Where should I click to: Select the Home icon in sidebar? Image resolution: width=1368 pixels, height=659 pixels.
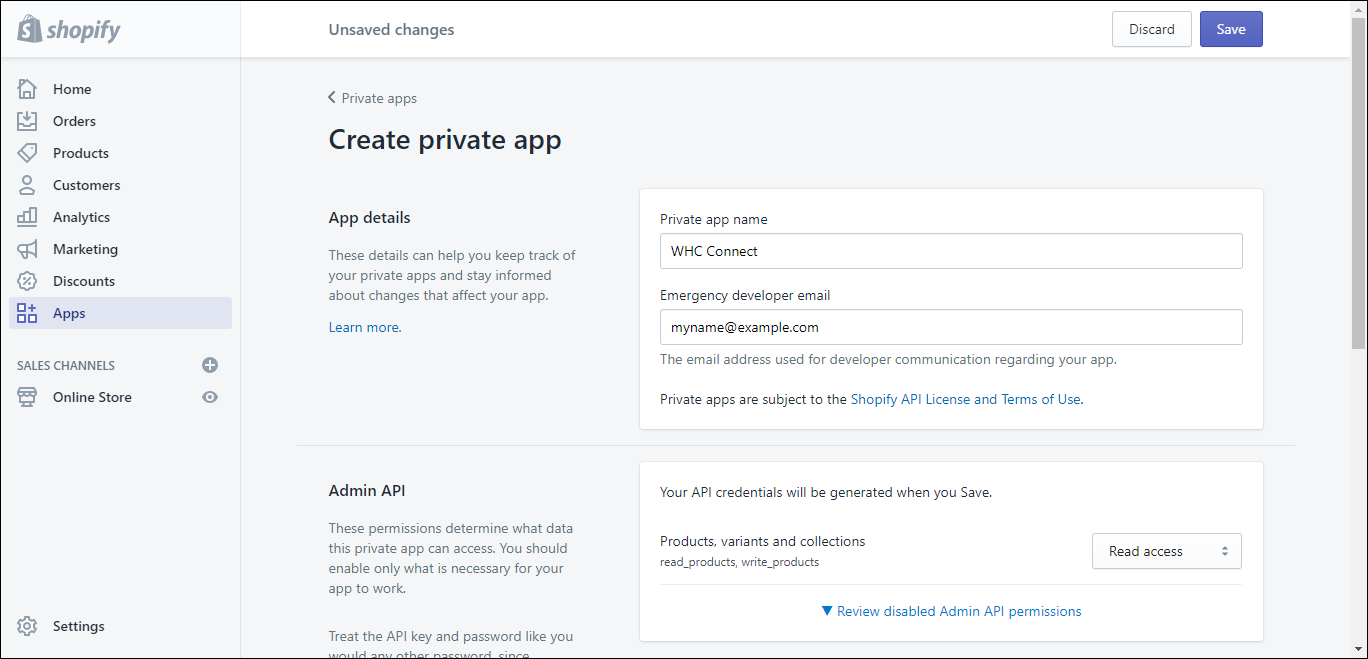tap(27, 88)
